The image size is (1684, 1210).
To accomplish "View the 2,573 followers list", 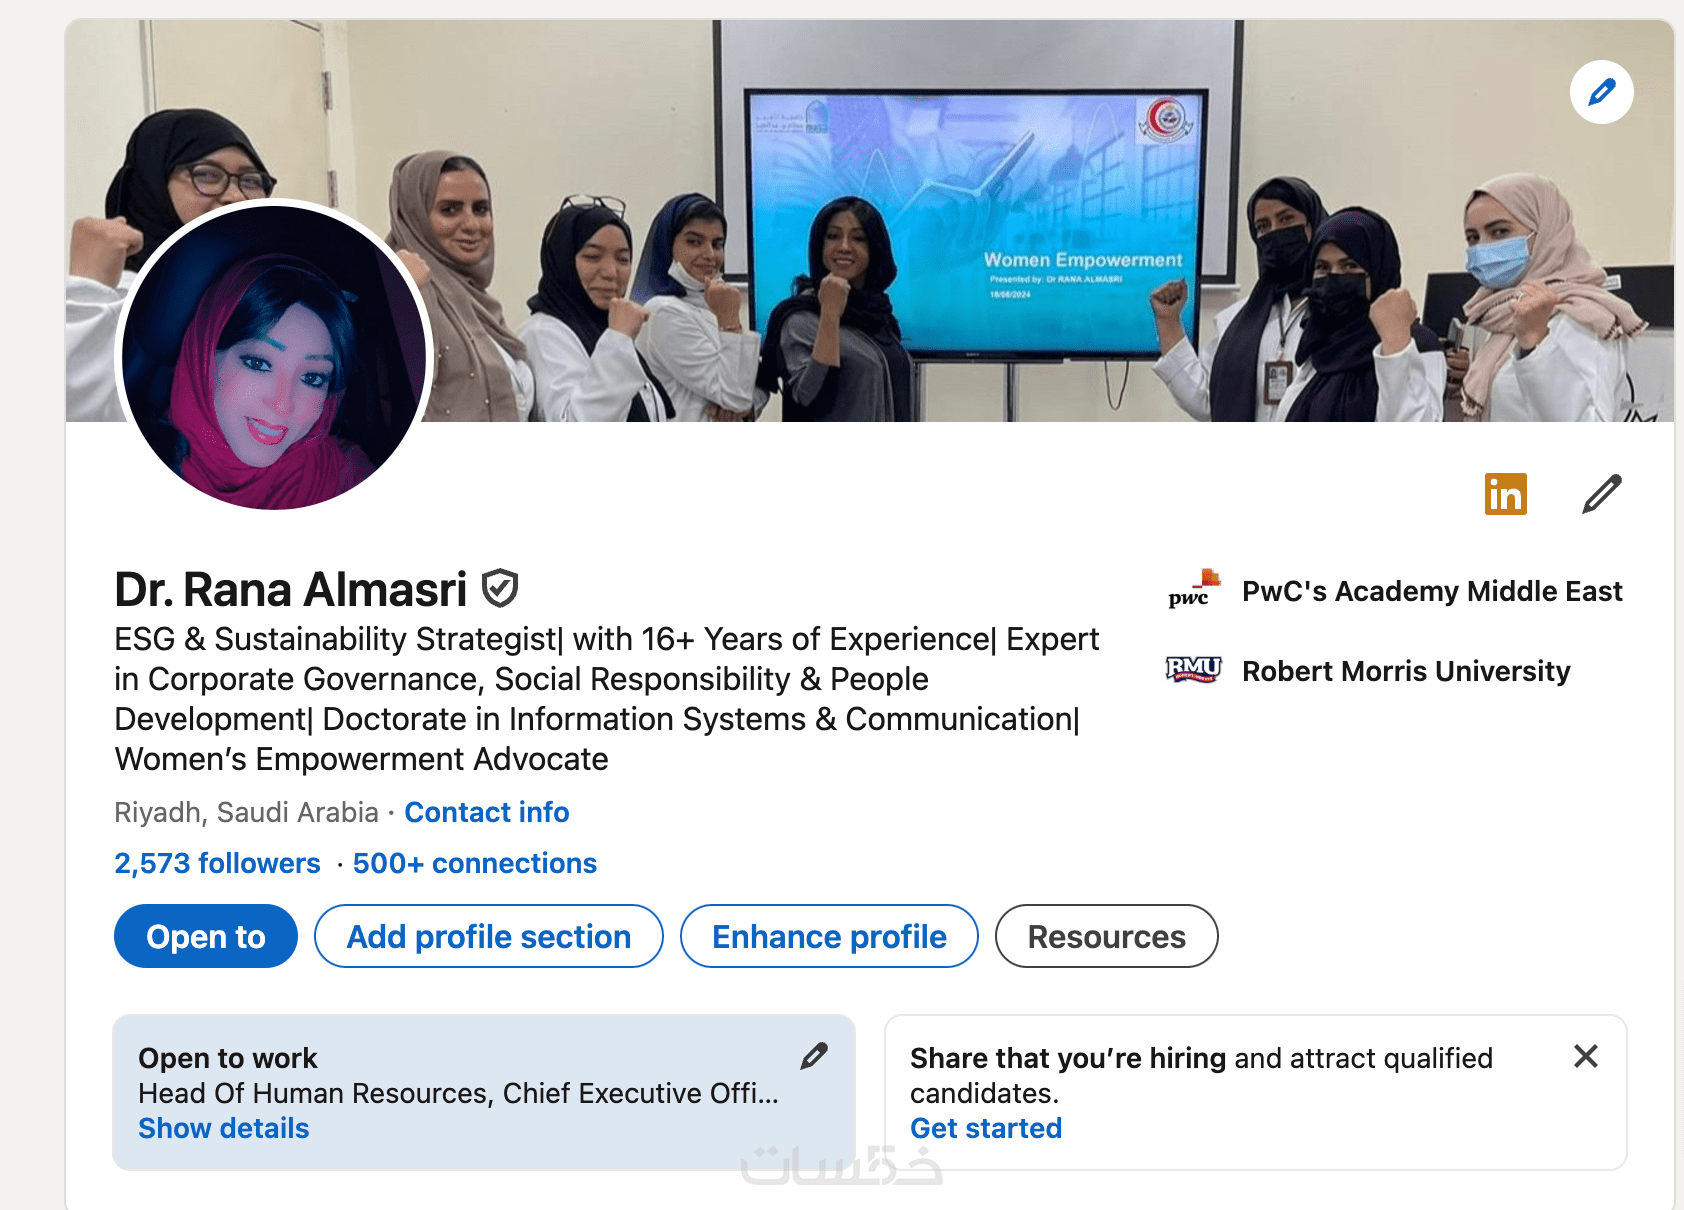I will [x=217, y=863].
